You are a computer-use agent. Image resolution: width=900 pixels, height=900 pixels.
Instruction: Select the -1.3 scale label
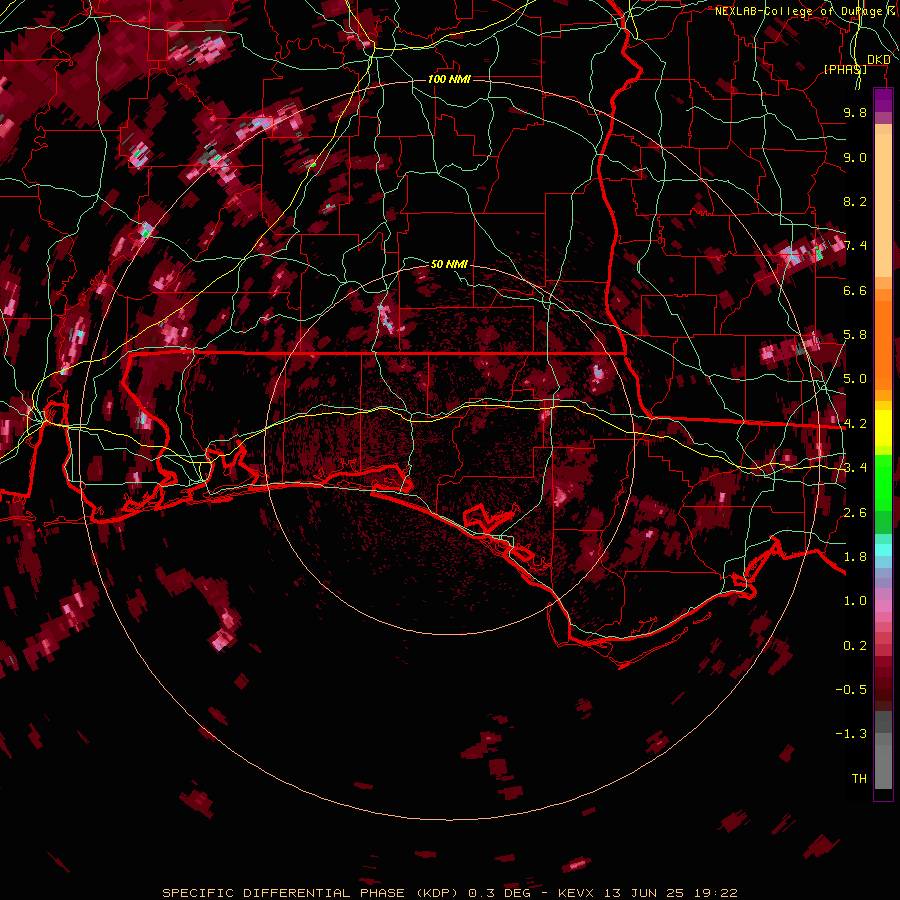[x=852, y=735]
